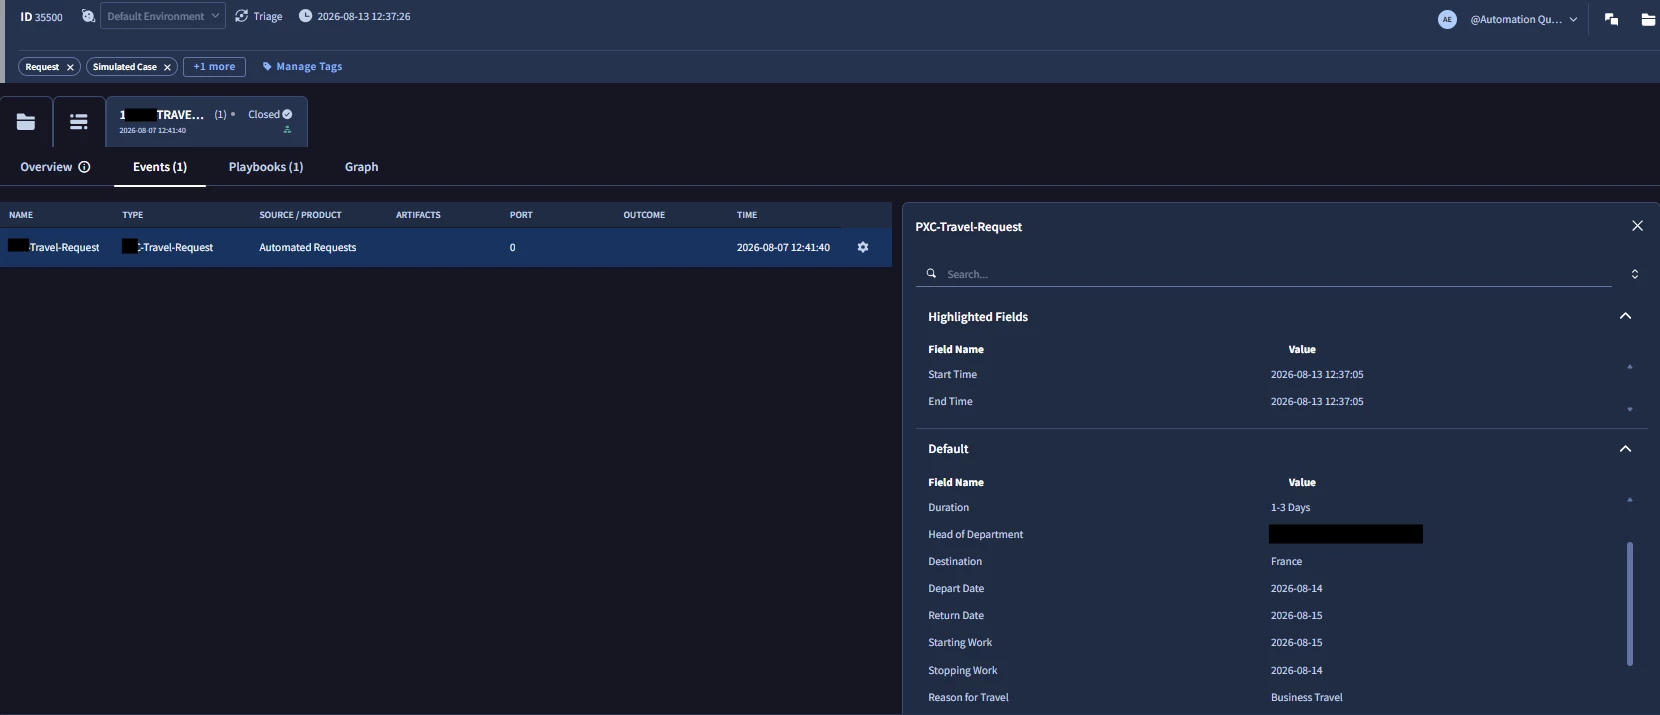Select the Closed TRAVE... alert tab

207,122
